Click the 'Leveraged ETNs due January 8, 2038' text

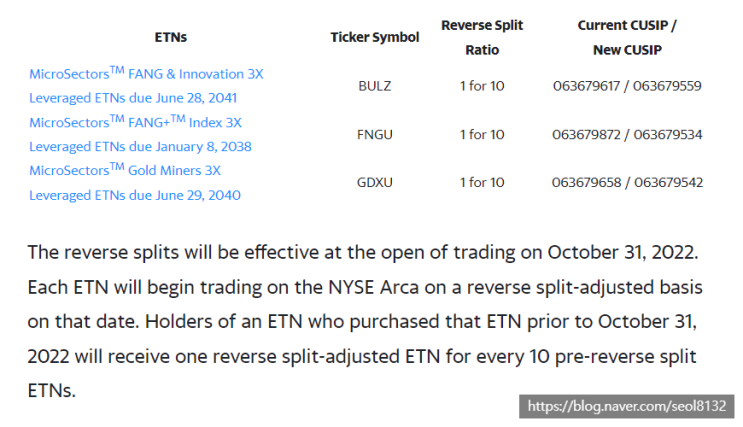click(140, 146)
